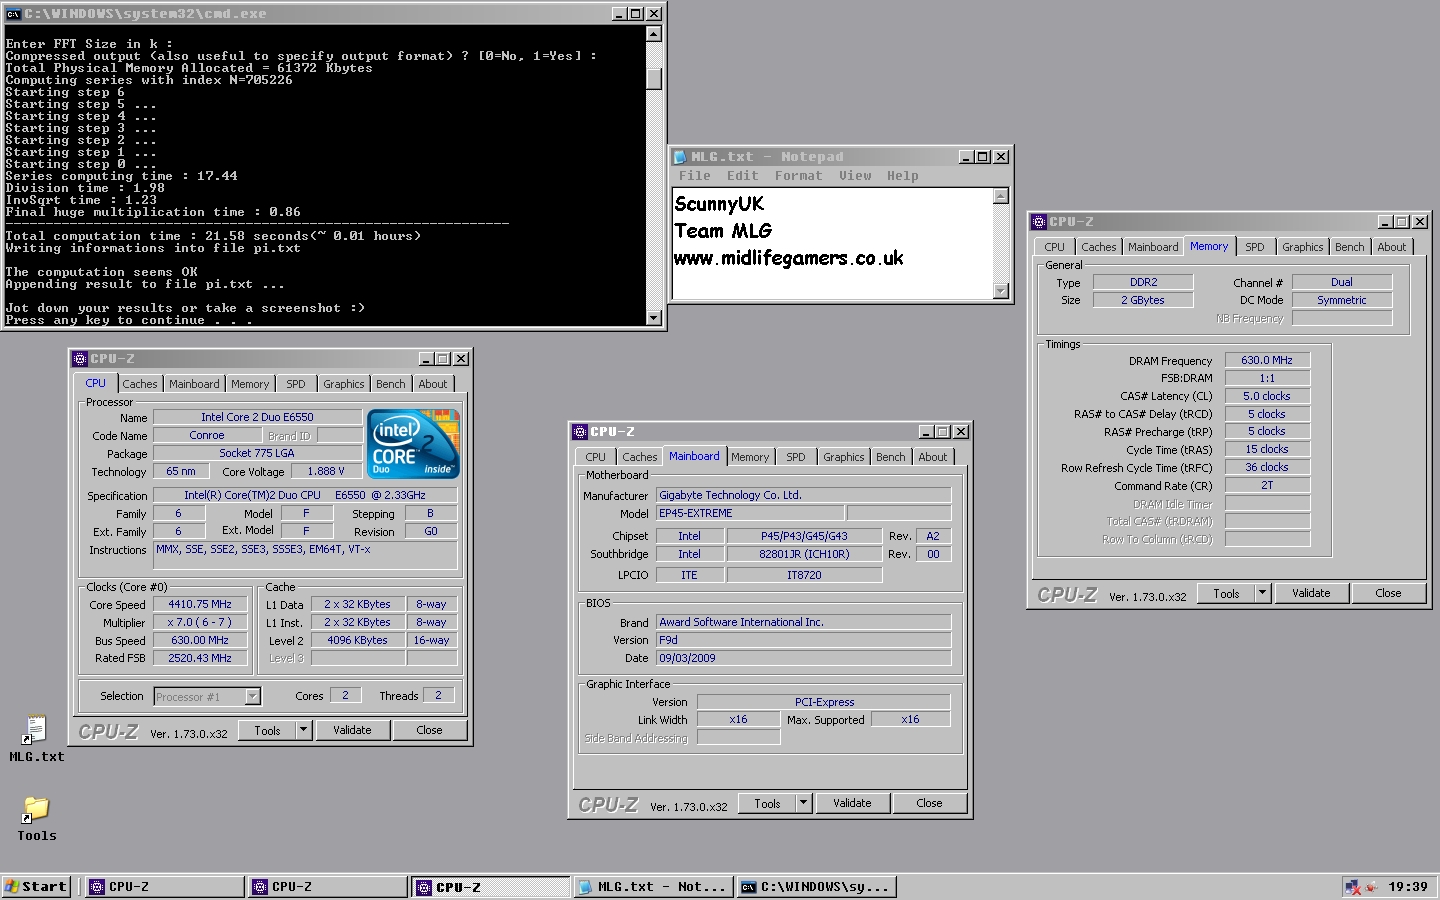This screenshot has height=900, width=1440.
Task: Click Close in the CPU-Z CPU window
Action: pos(429,730)
